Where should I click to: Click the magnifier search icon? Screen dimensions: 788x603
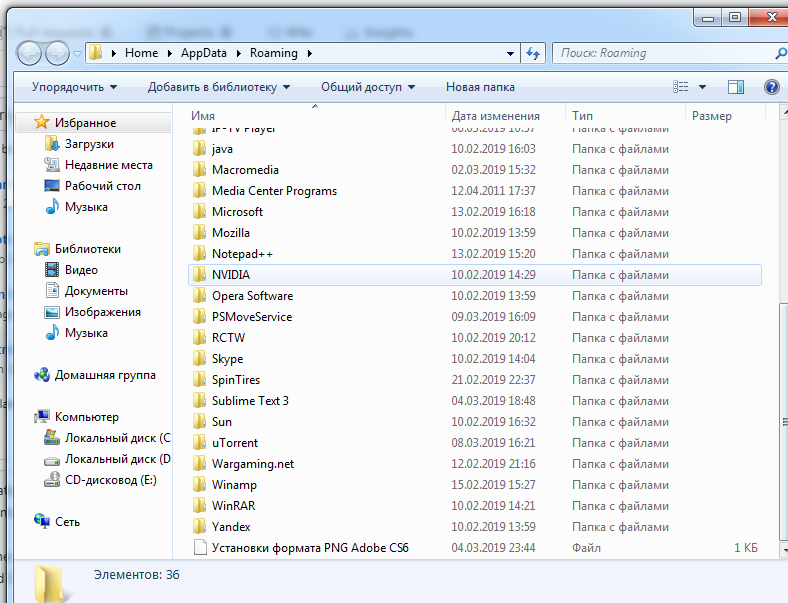(x=781, y=53)
